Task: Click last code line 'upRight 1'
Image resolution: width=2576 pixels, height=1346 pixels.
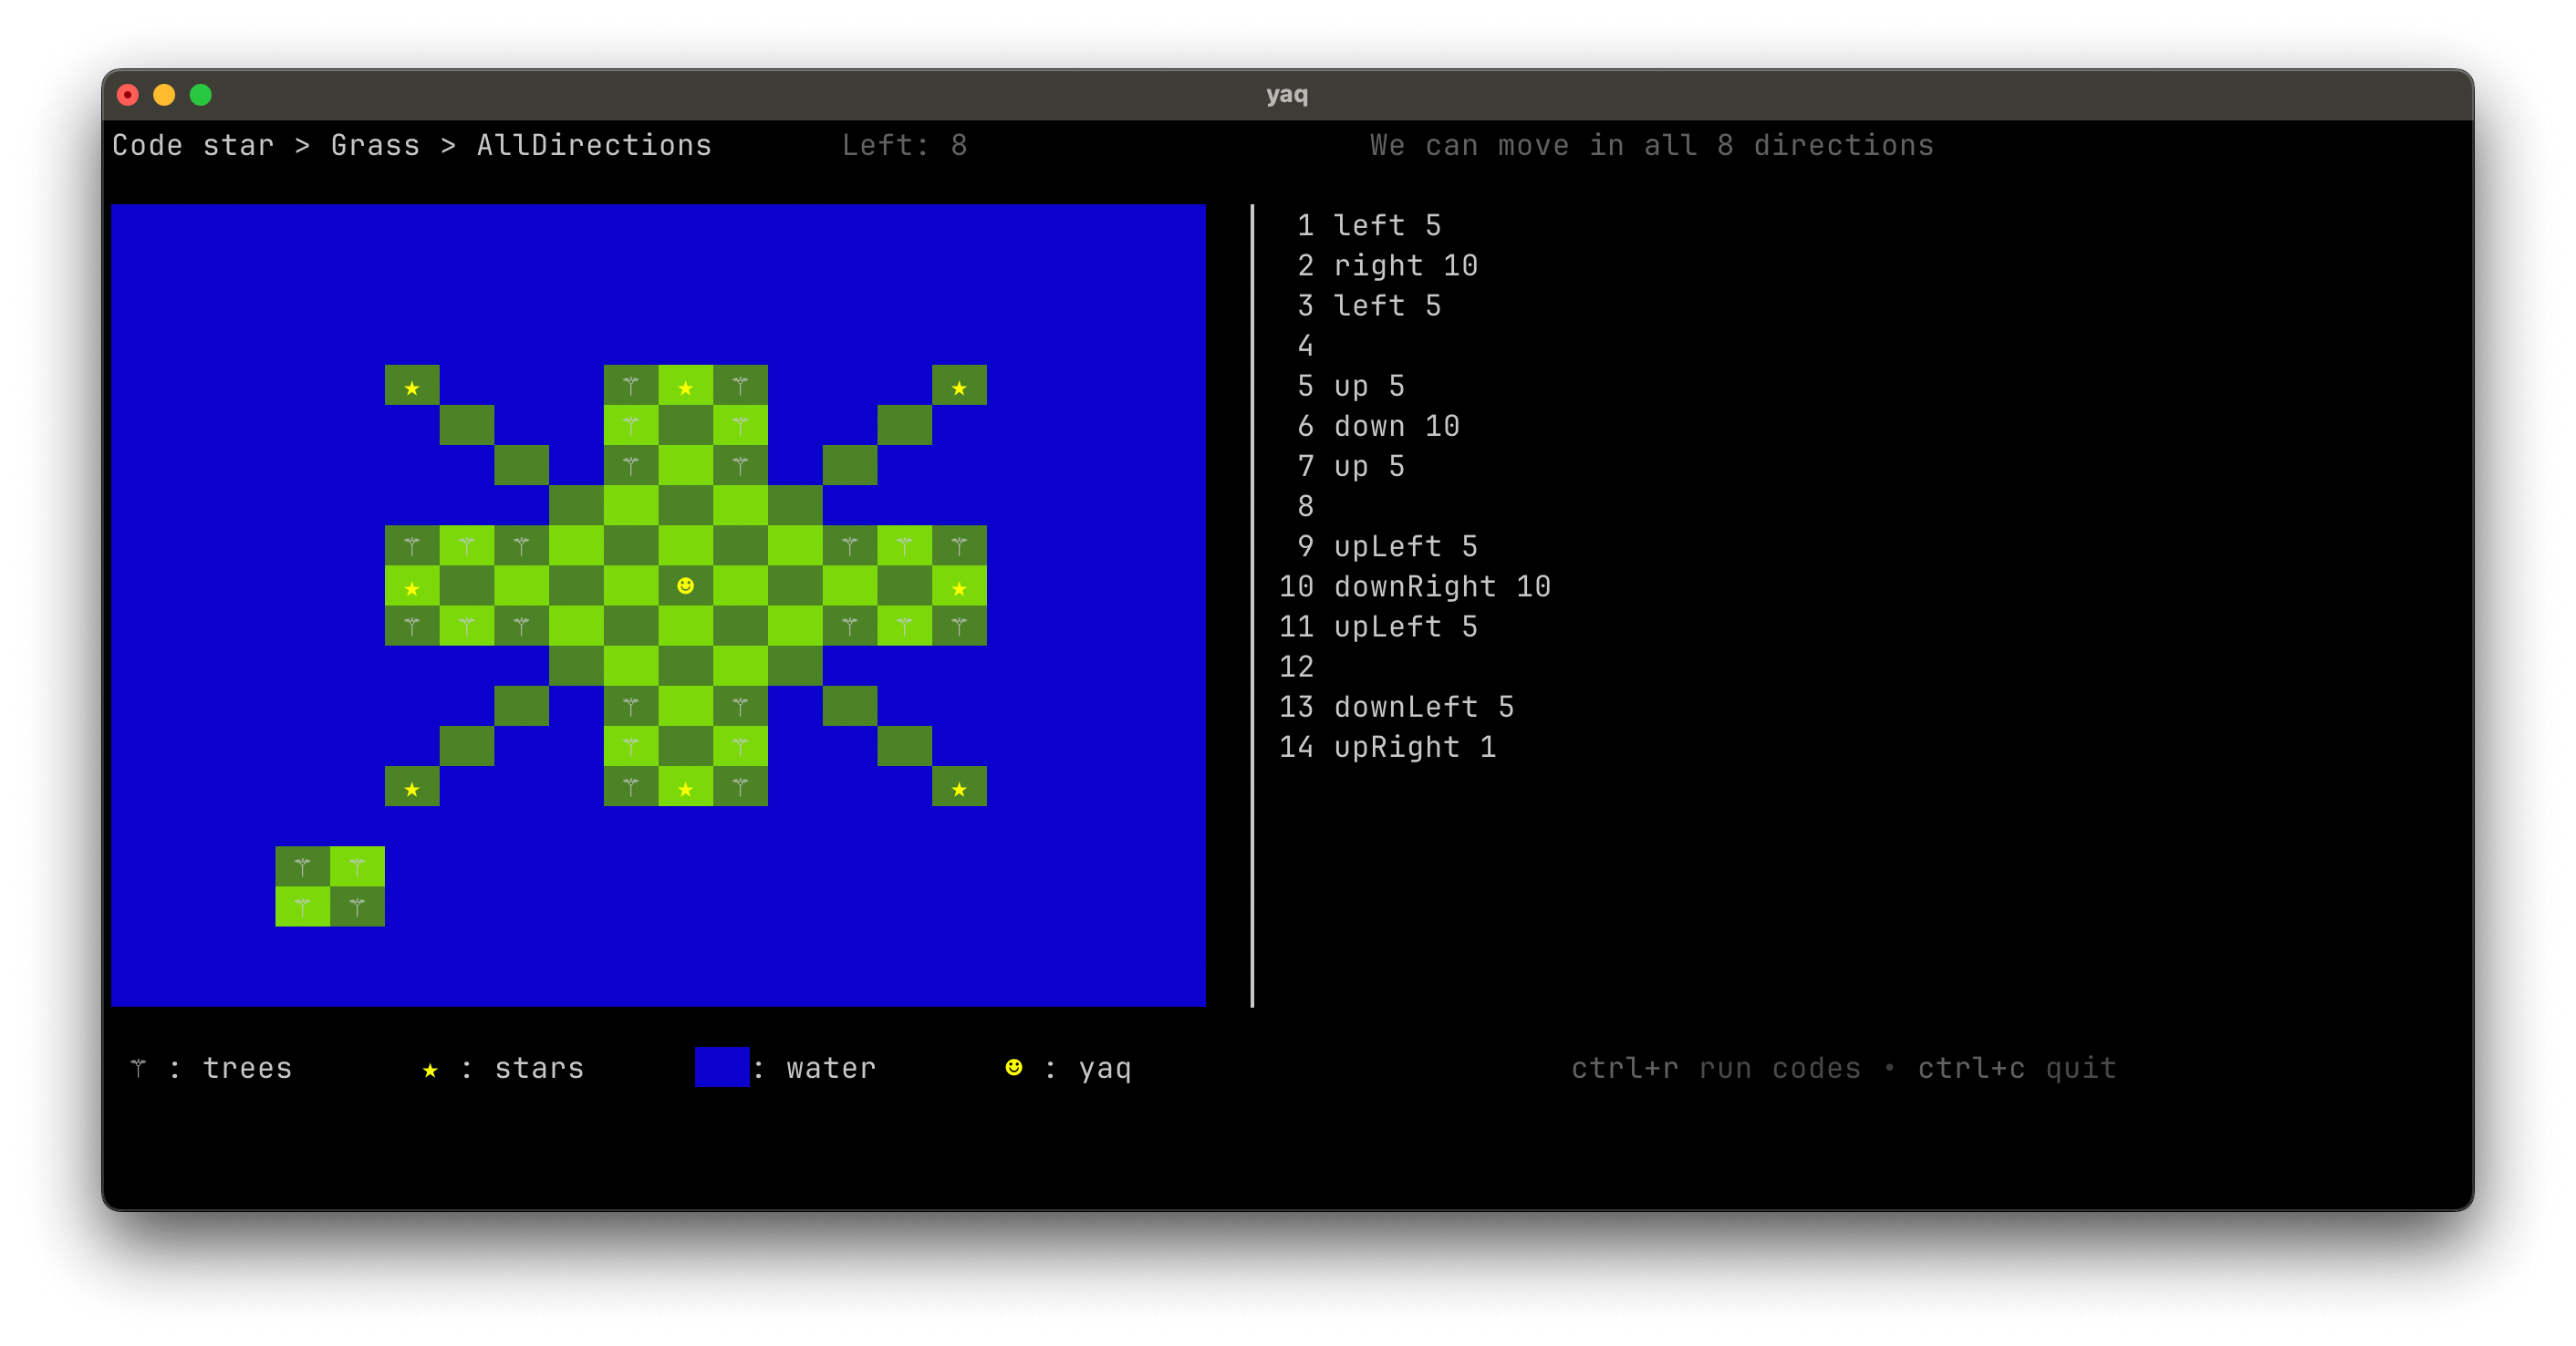Action: point(1414,747)
